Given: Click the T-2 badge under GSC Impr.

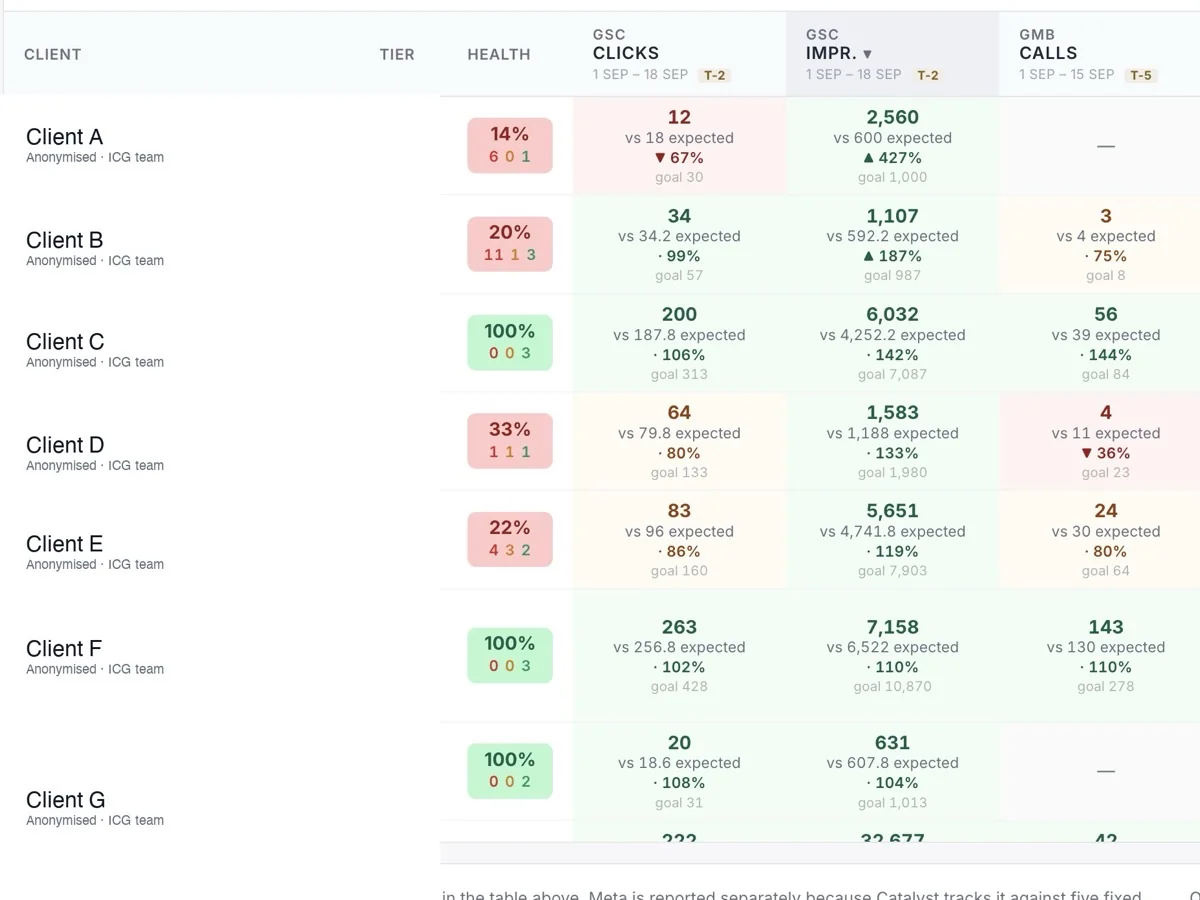Looking at the screenshot, I should 928,75.
